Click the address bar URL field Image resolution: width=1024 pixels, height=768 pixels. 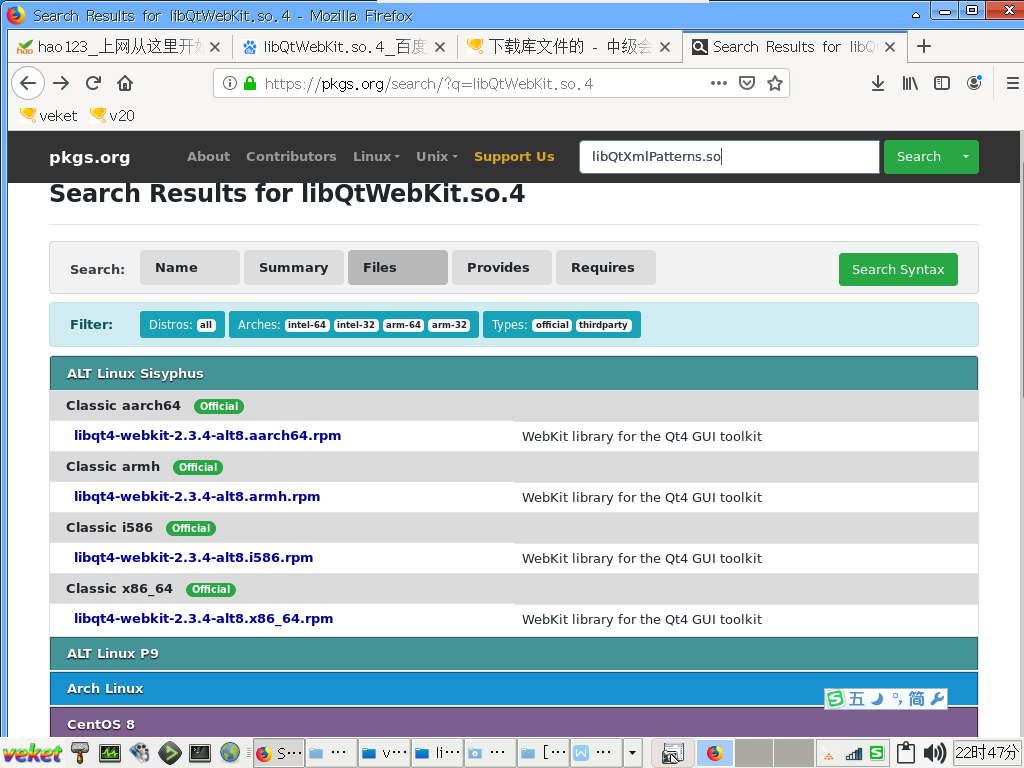(483, 84)
